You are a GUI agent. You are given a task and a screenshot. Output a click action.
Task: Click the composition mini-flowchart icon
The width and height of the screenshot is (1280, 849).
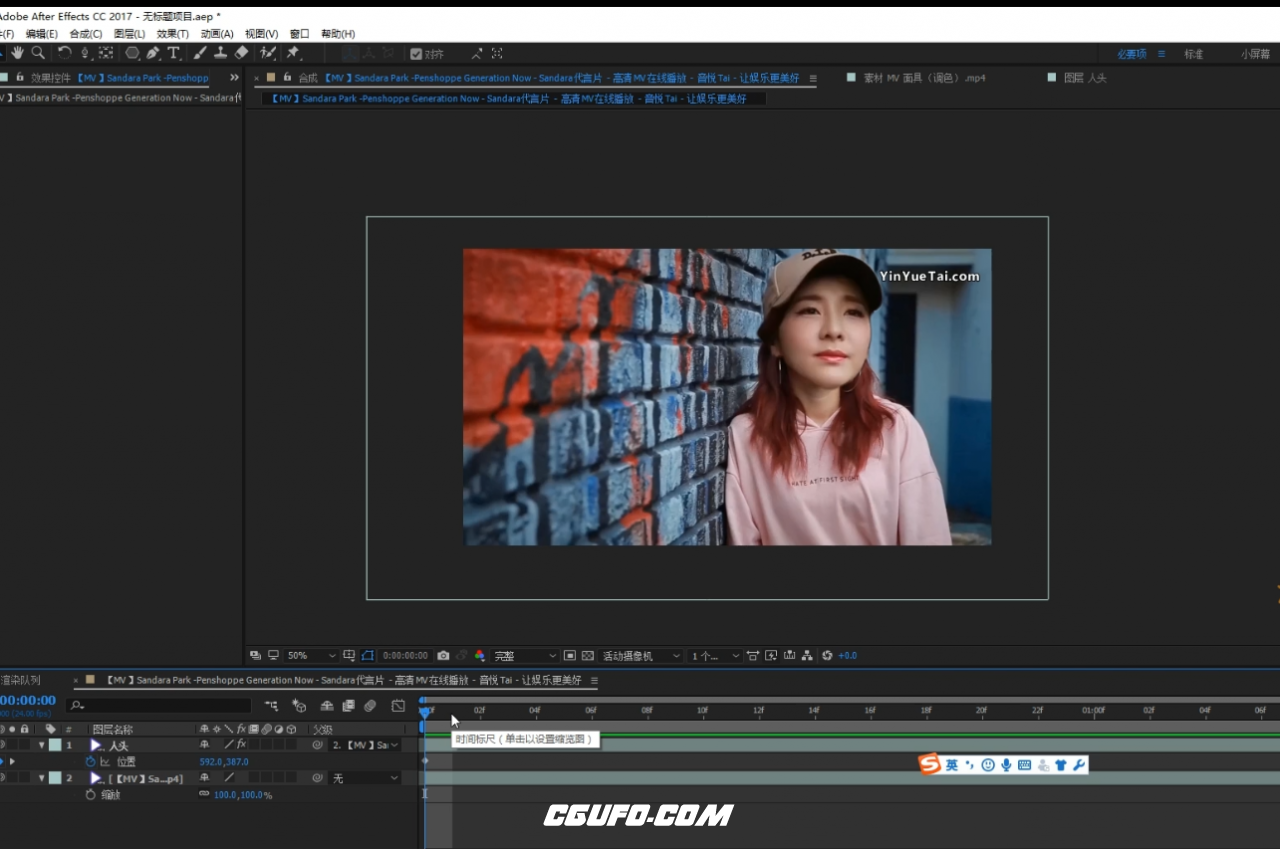[271, 706]
